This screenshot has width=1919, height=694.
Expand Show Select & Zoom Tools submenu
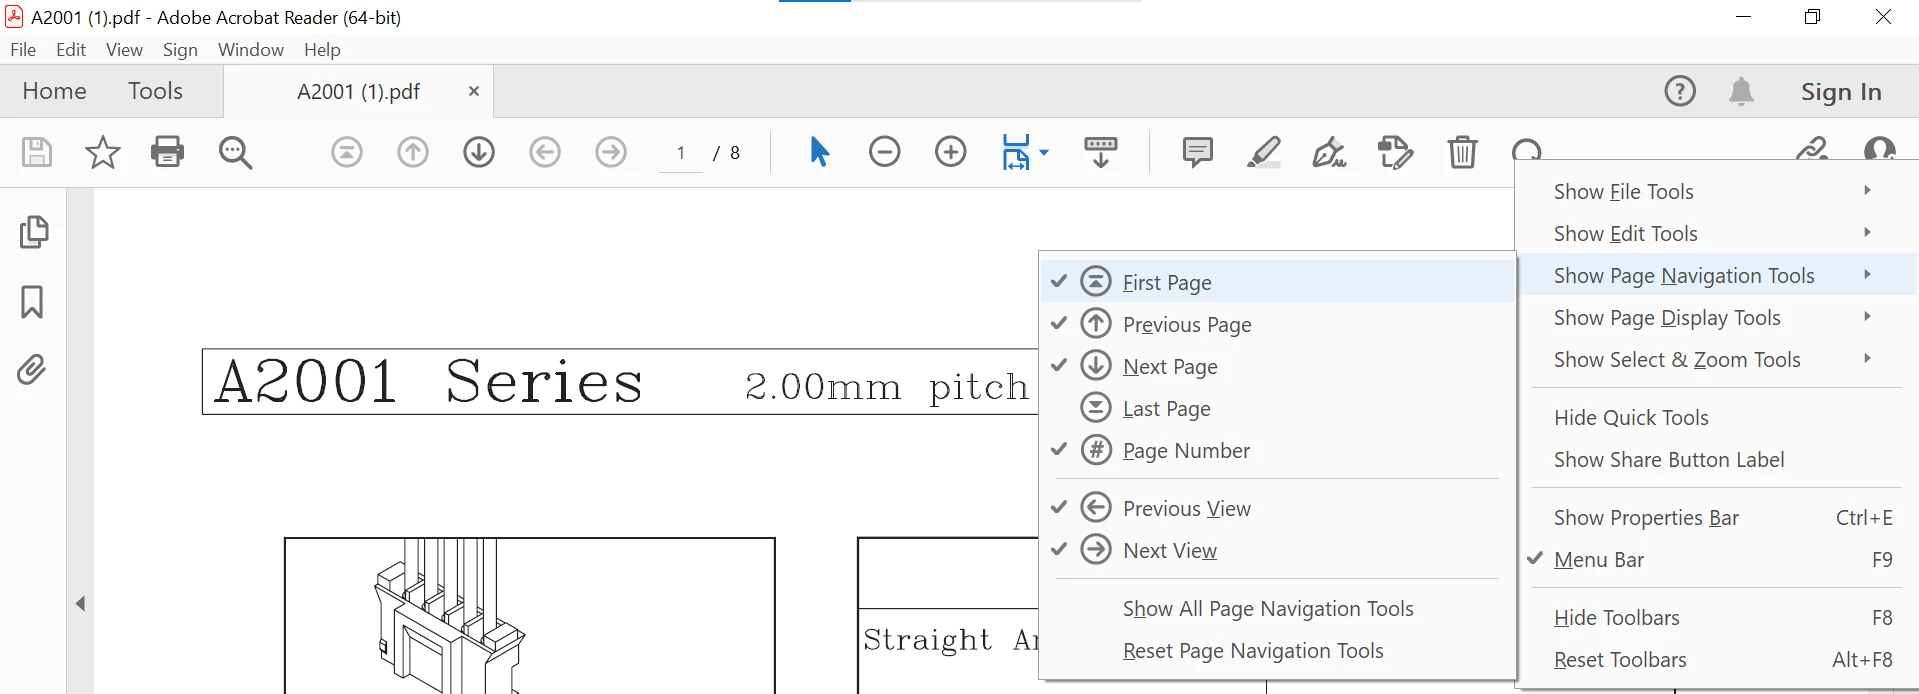pos(1717,359)
